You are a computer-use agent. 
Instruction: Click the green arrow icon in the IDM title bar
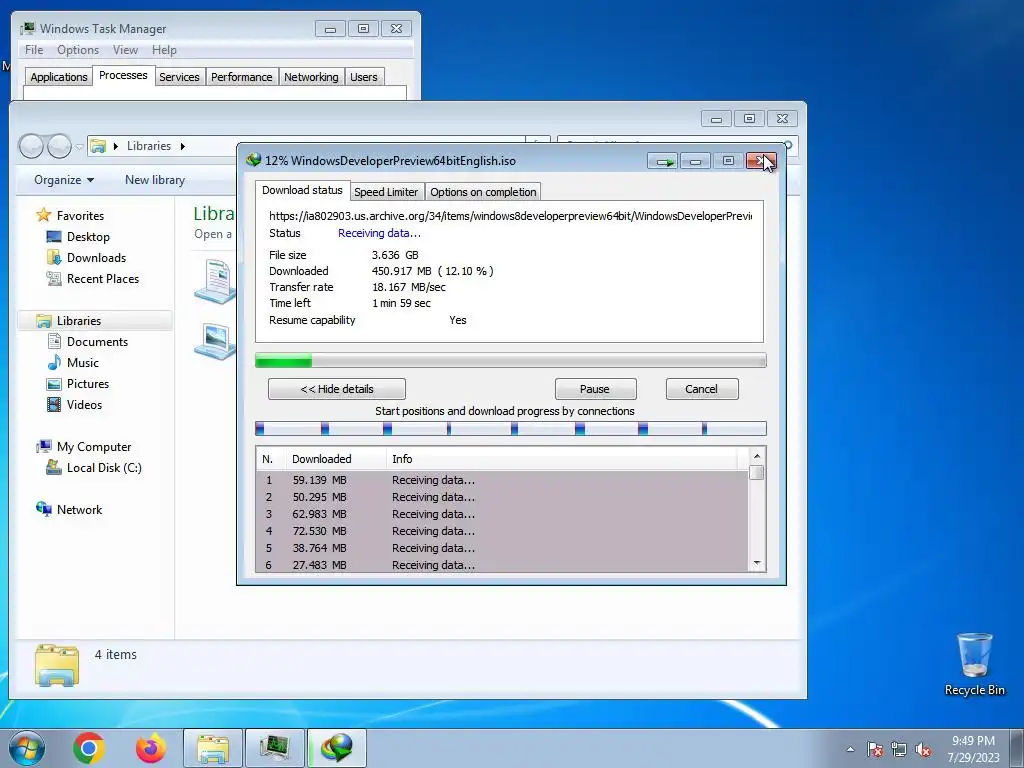coord(663,161)
